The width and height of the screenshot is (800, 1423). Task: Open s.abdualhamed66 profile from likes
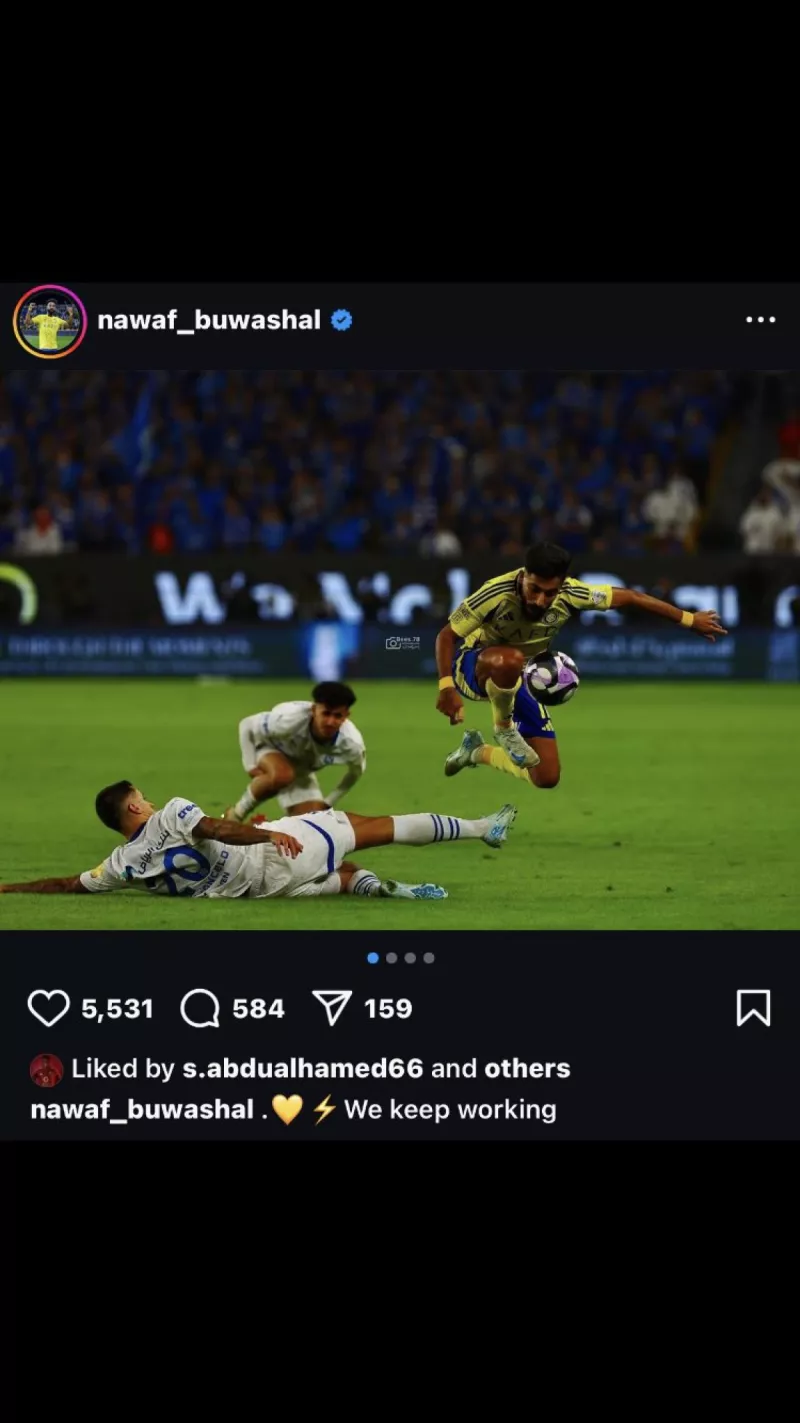(x=303, y=1068)
